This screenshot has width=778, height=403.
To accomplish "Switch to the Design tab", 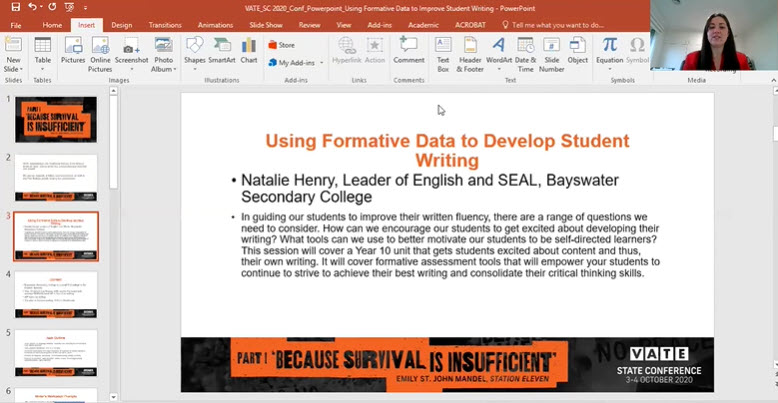I will point(121,24).
